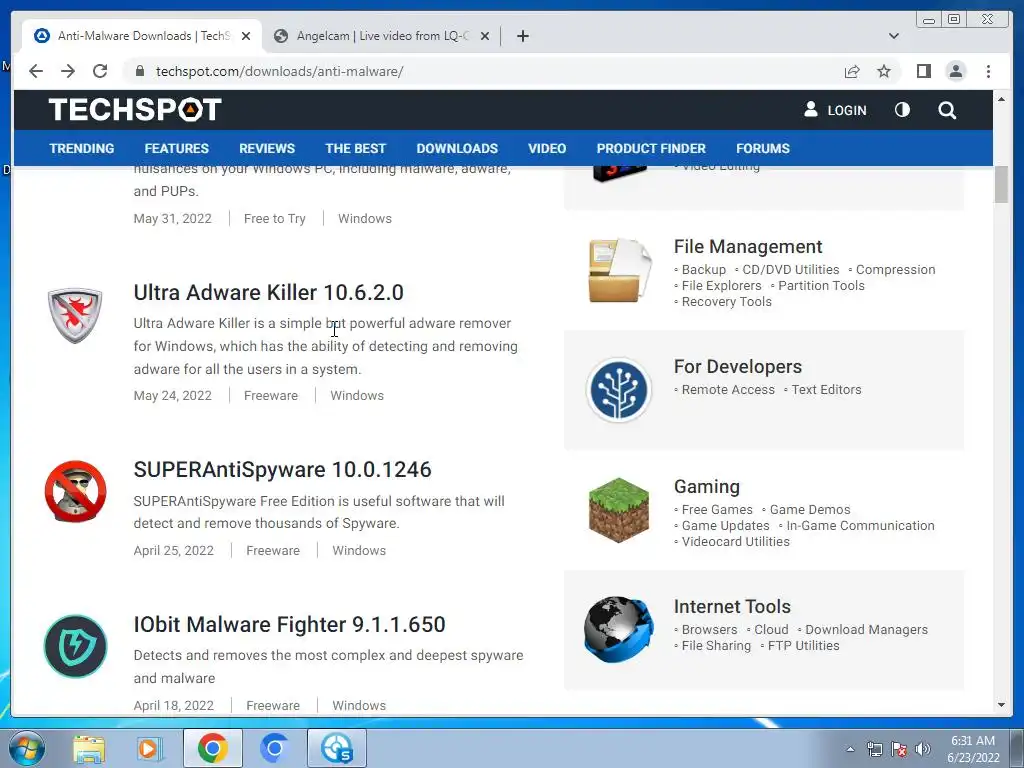Open the Remote Access link

pos(728,390)
